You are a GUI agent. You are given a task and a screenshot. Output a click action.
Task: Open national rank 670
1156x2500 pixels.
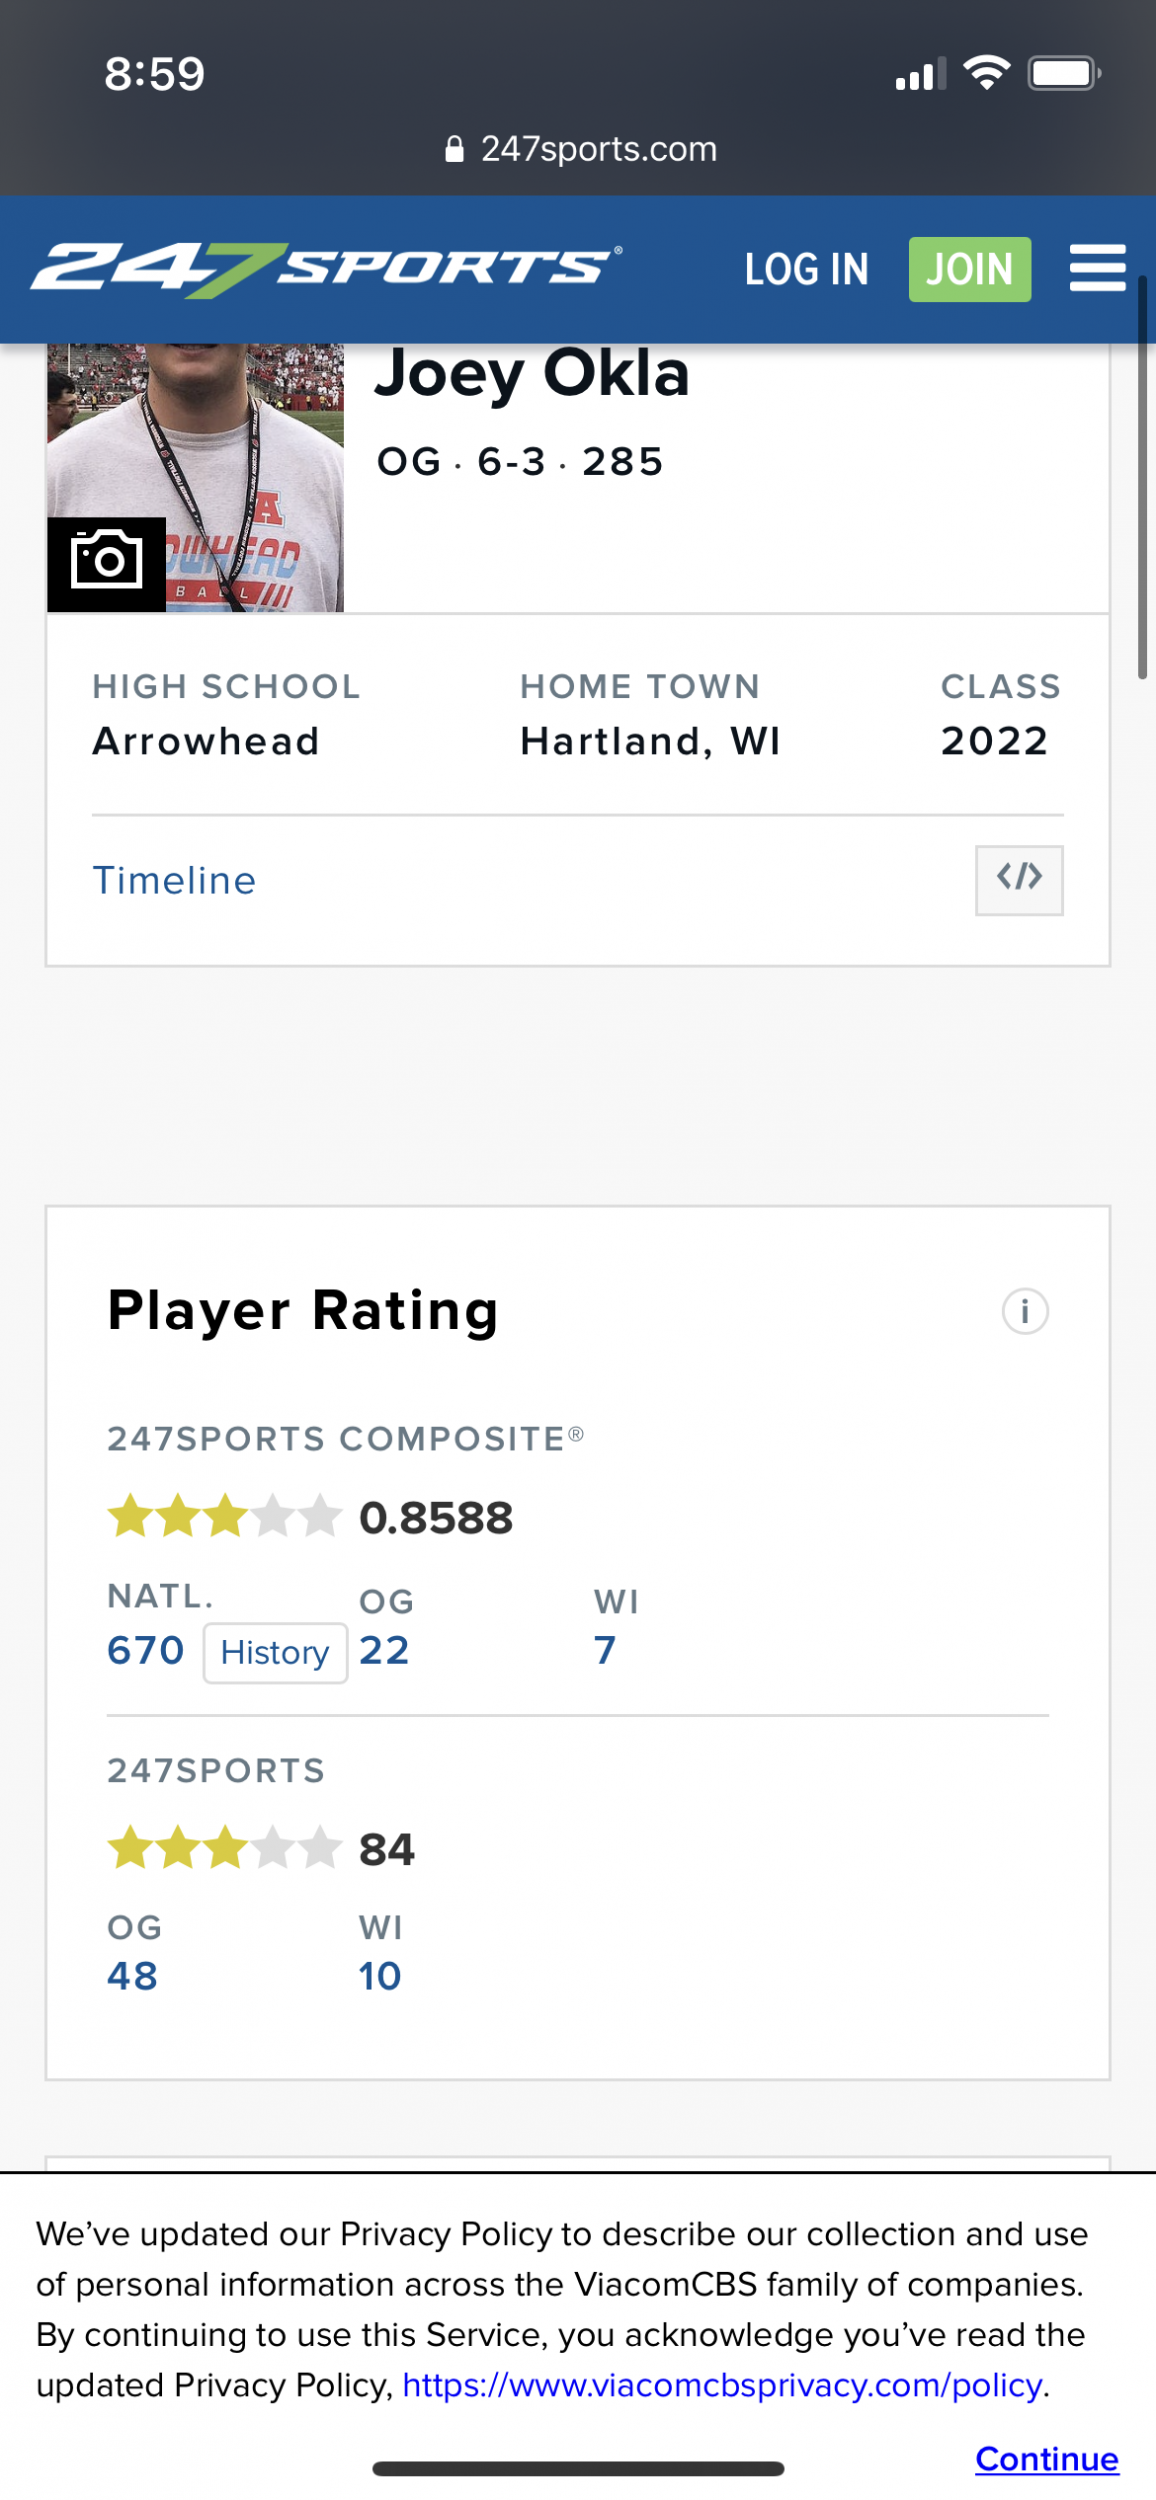[146, 1650]
